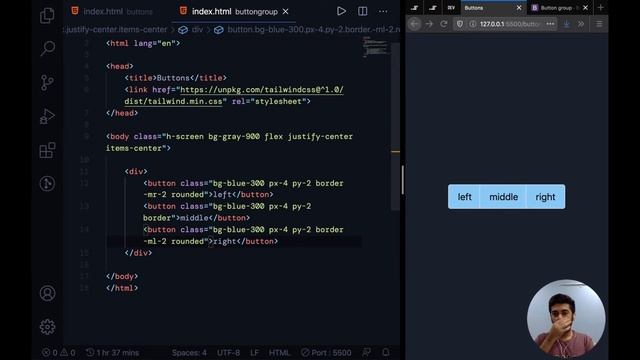Click justify-center.items-center breadcrumb

116,29
